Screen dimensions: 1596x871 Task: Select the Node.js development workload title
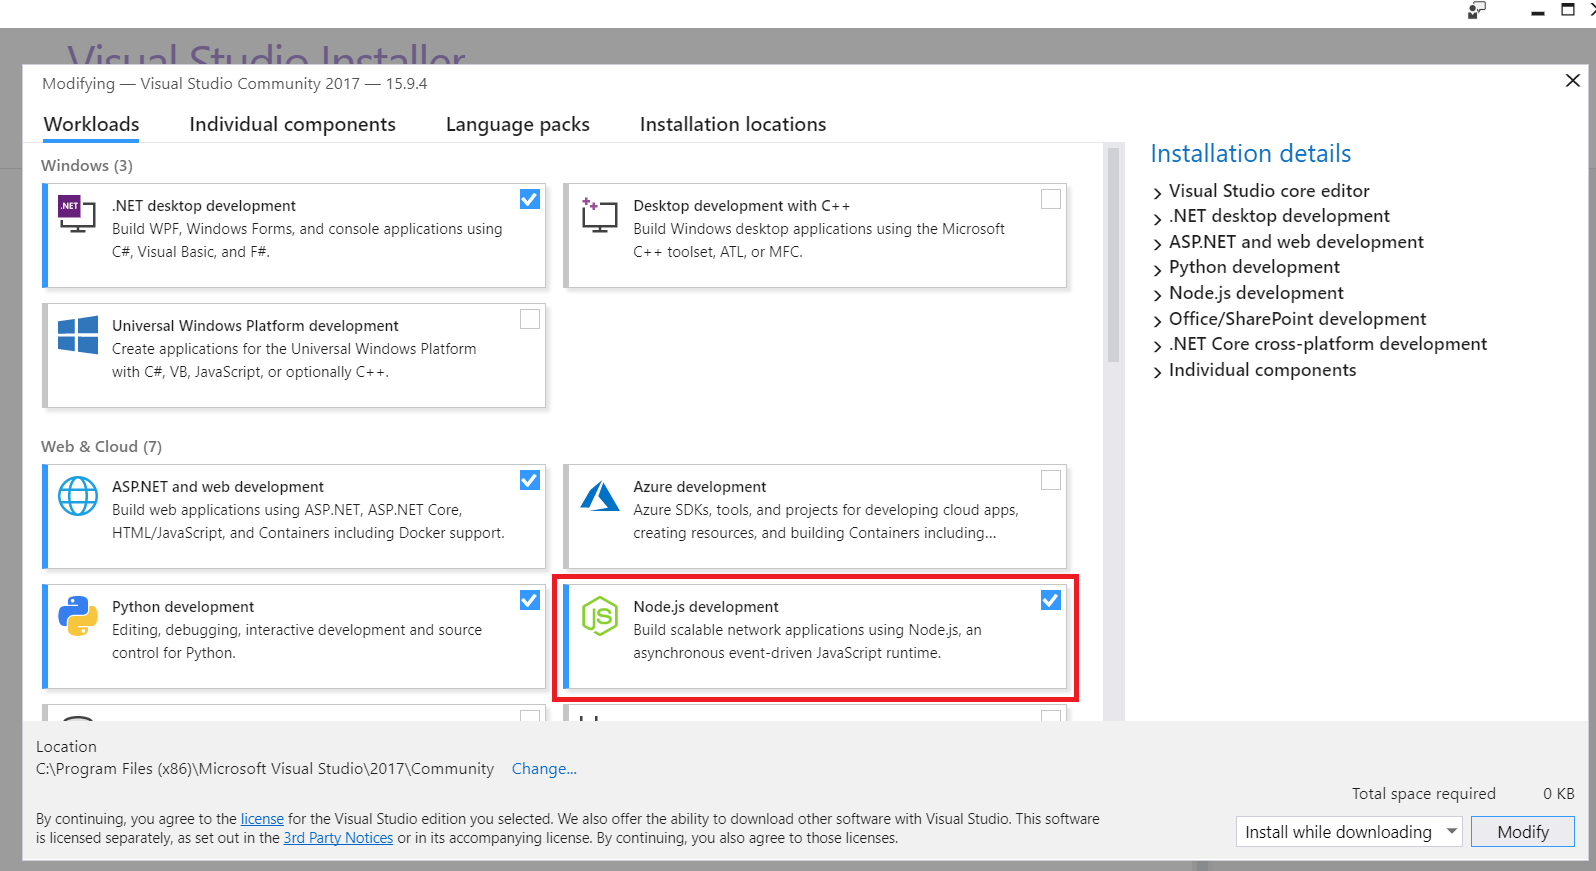coord(706,607)
